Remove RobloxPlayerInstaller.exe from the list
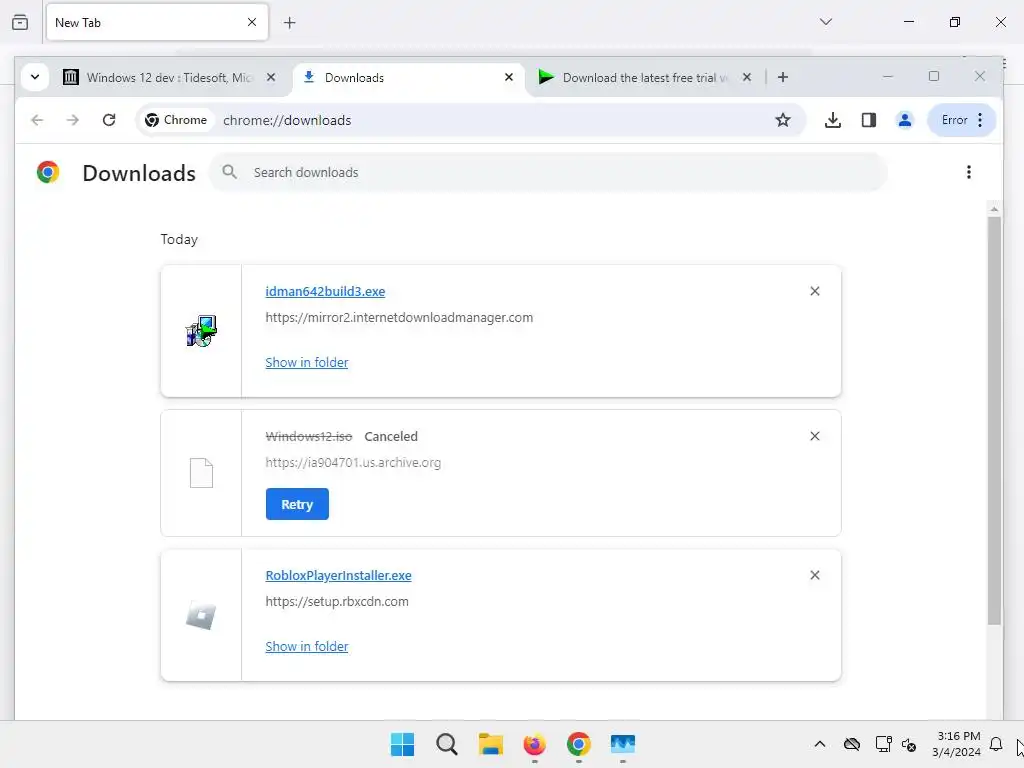Screen dimensions: 1024x768 (814, 575)
